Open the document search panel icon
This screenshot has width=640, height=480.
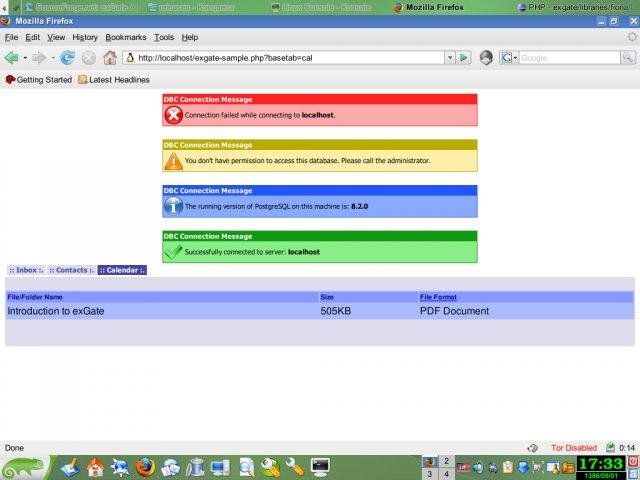point(247,468)
